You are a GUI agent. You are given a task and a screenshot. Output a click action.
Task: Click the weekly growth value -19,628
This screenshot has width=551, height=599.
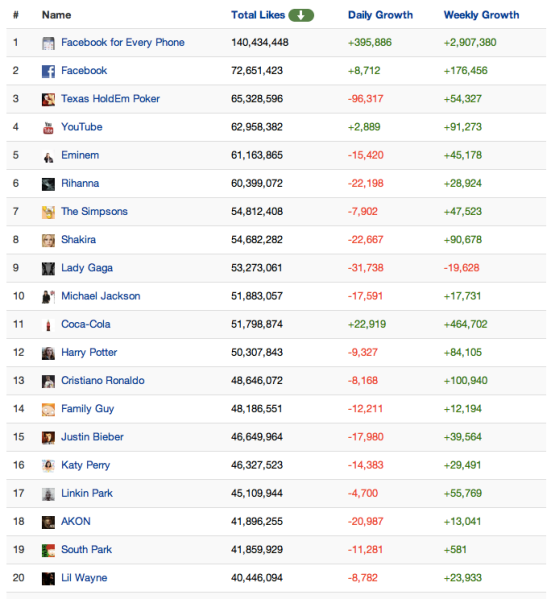click(x=461, y=268)
